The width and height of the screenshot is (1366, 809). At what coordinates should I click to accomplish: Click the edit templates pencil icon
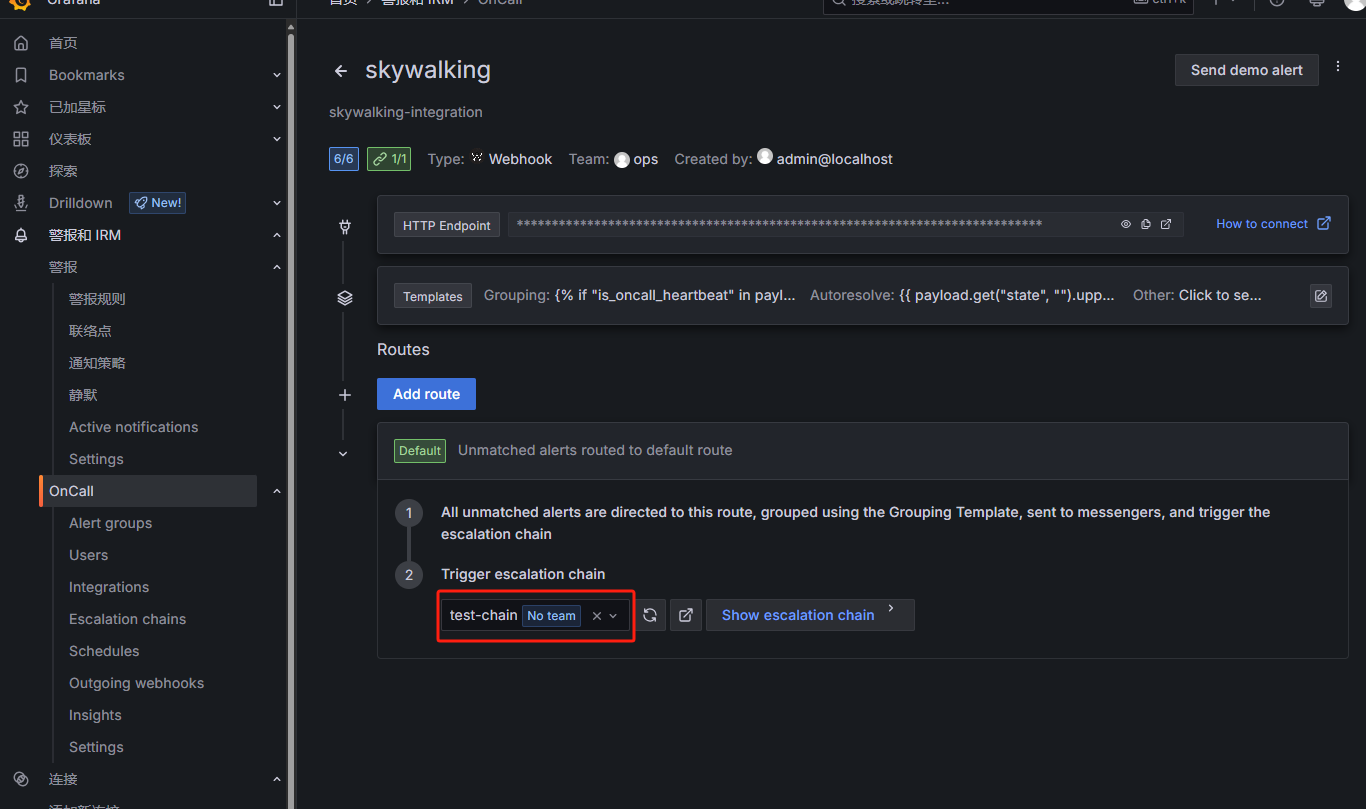point(1321,296)
